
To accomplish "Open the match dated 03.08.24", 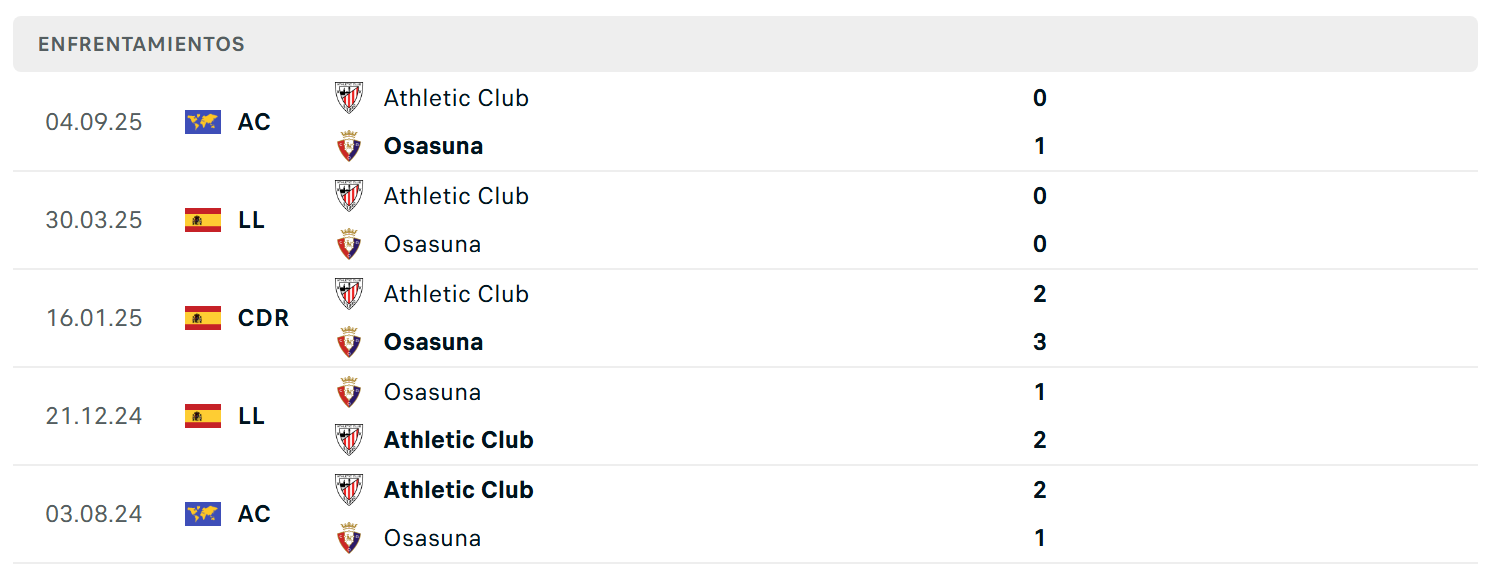I will (745, 514).
